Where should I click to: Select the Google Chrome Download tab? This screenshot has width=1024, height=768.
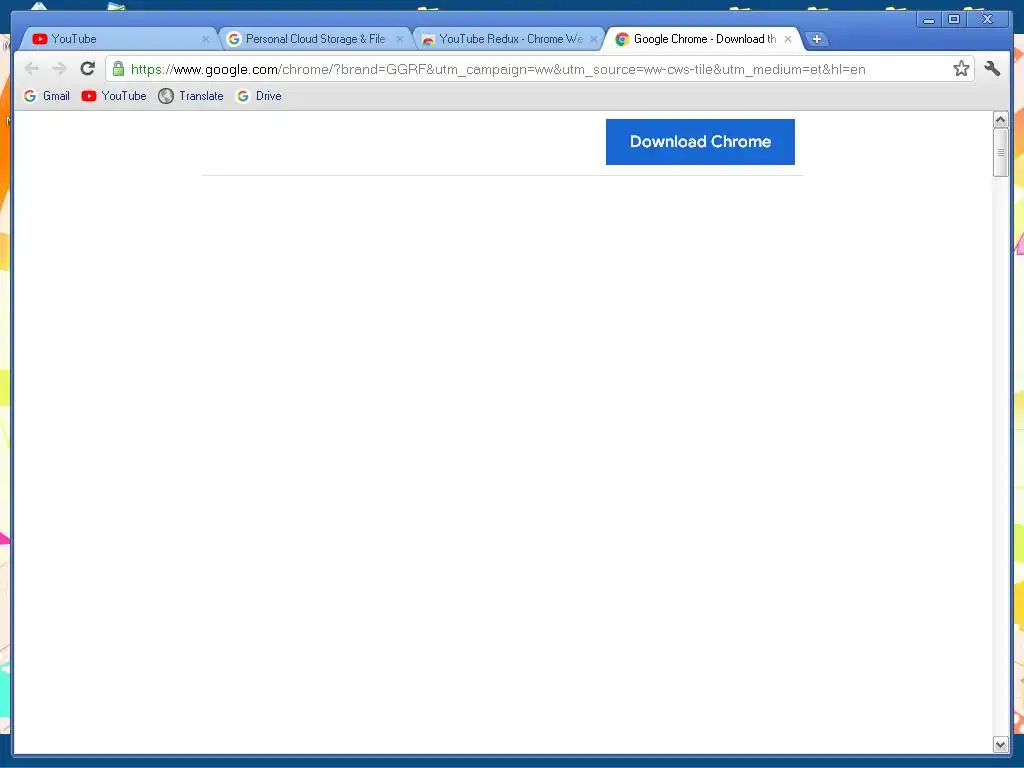click(x=703, y=39)
